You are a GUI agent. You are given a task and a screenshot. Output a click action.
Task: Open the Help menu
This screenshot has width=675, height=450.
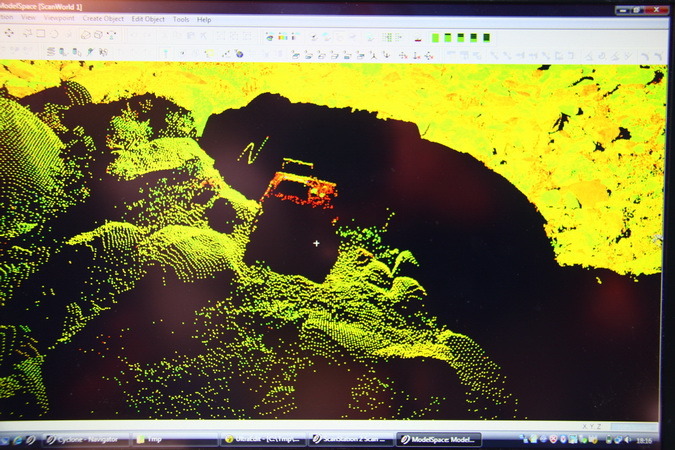204,19
